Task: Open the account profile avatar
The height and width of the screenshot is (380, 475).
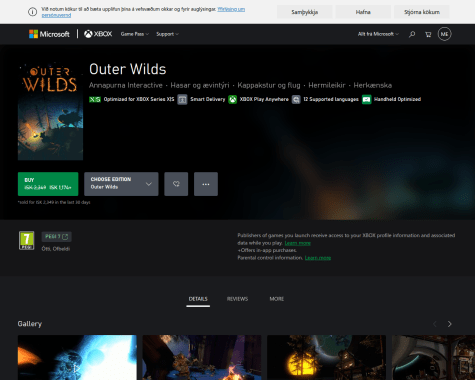Action: click(x=444, y=34)
